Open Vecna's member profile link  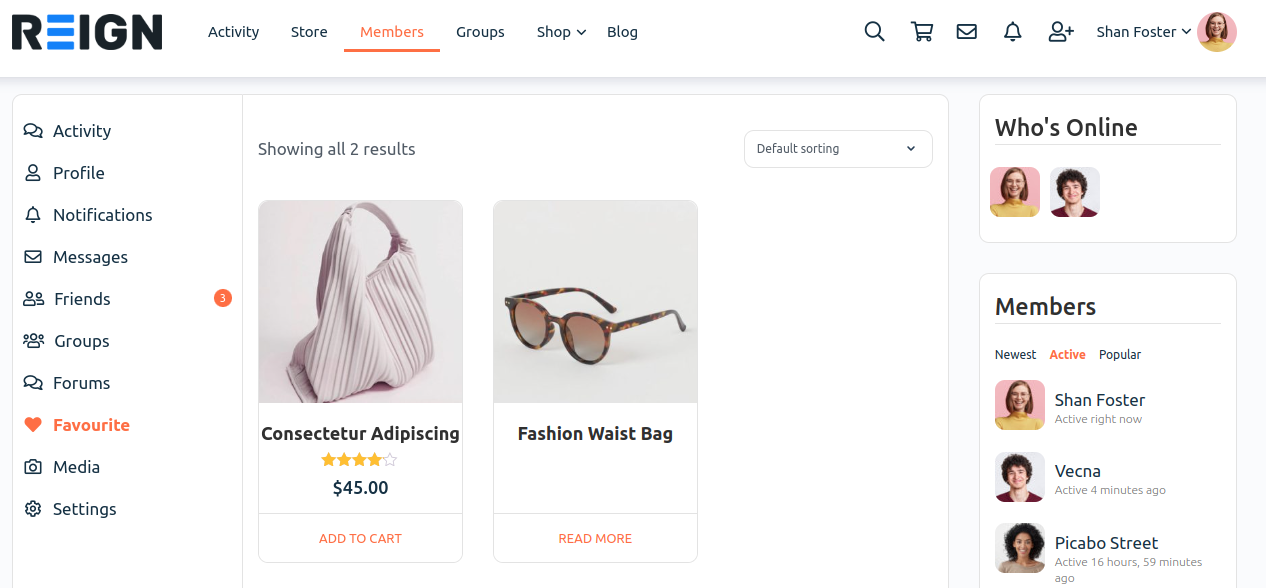click(x=1077, y=471)
